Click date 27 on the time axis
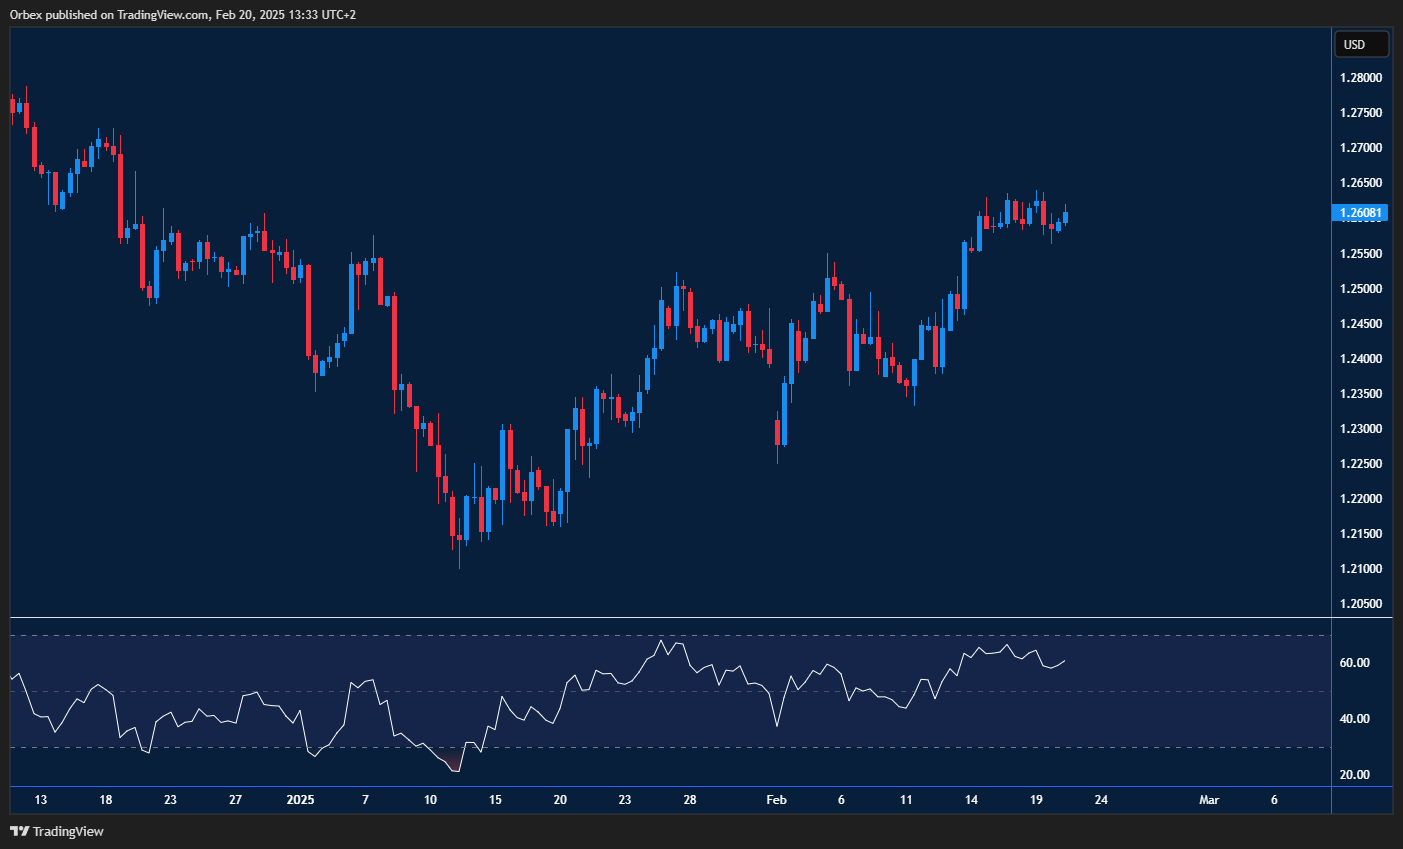Image resolution: width=1403 pixels, height=849 pixels. point(235,800)
